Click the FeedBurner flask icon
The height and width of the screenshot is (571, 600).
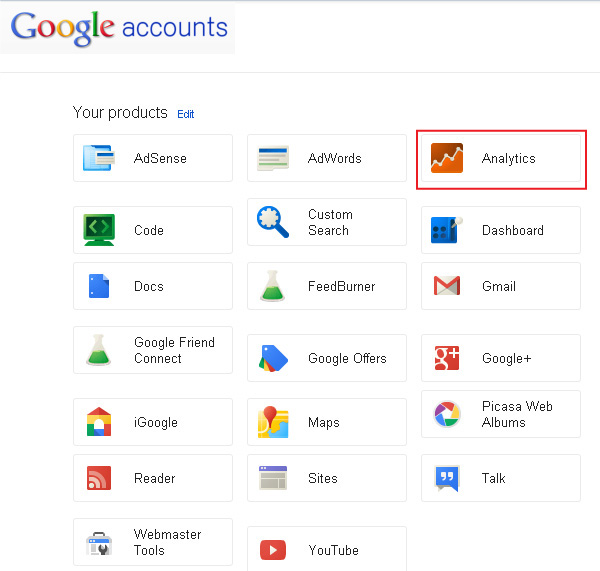coord(272,286)
